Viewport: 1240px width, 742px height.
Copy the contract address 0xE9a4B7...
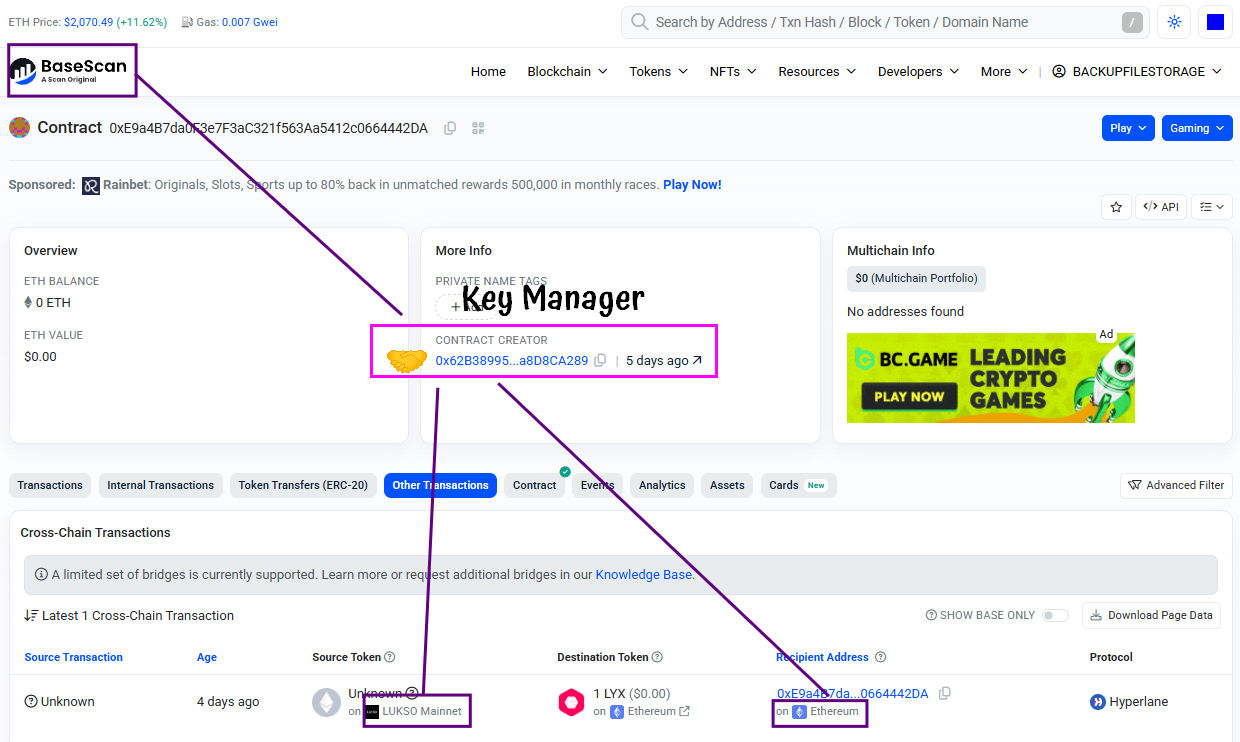450,128
